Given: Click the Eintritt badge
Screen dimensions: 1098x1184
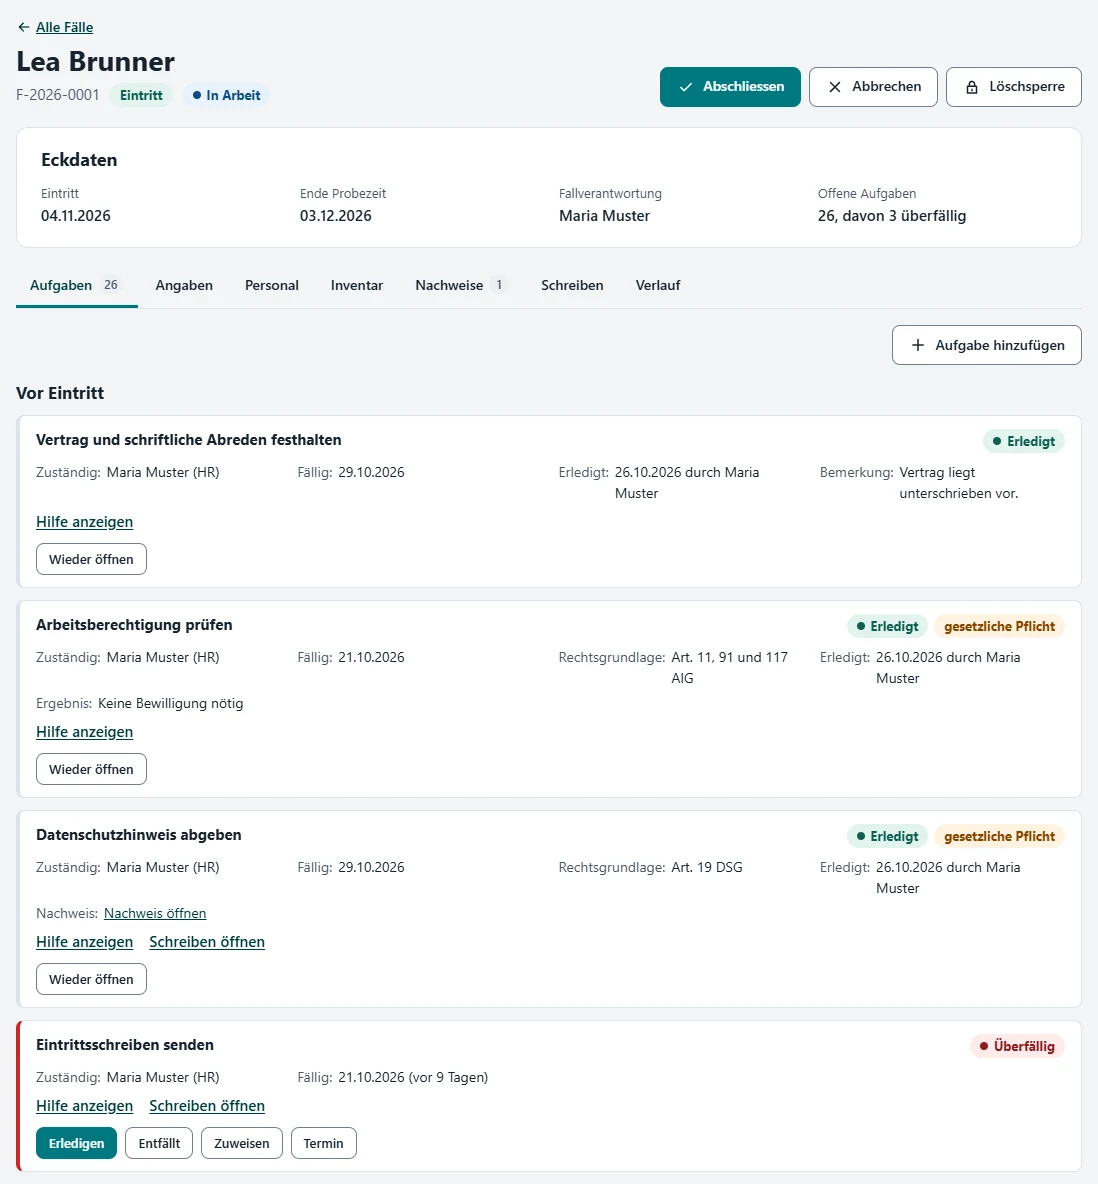Looking at the screenshot, I should [x=141, y=95].
